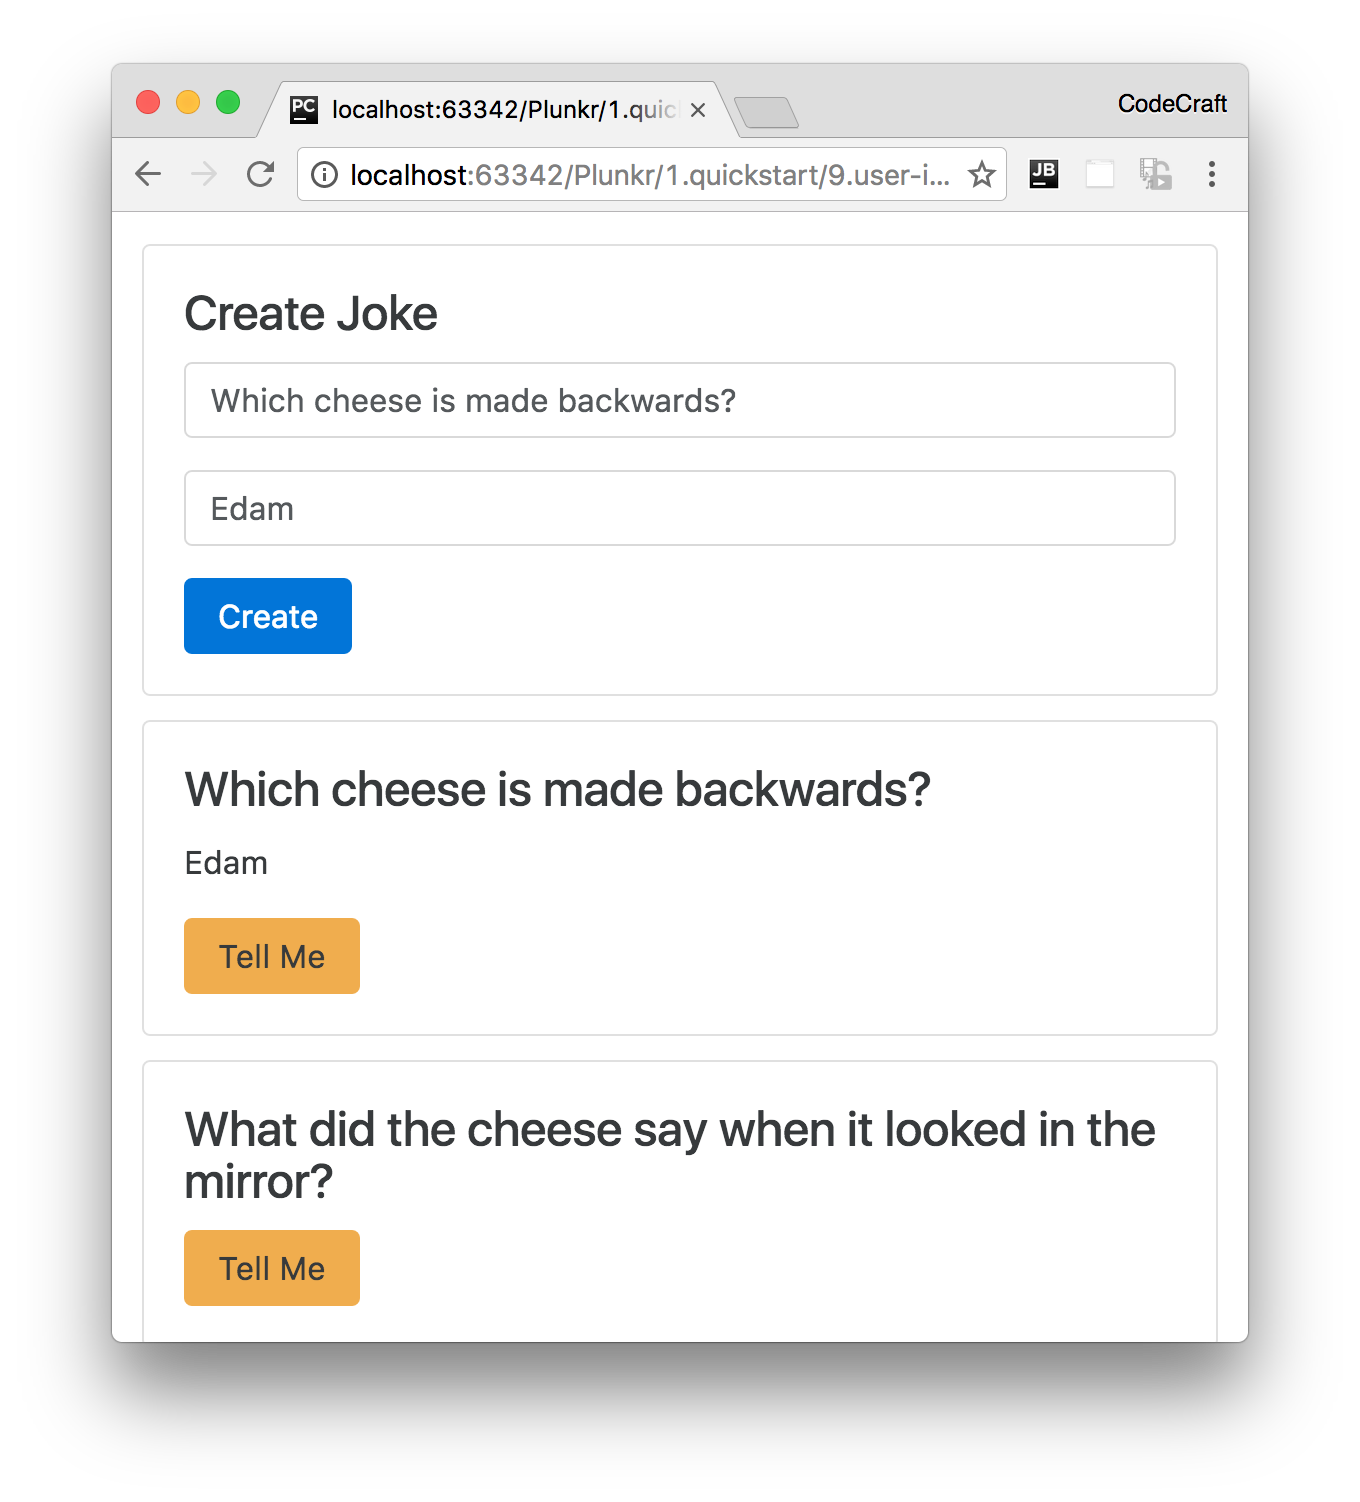Click Tell Me under the backwards cheese joke
This screenshot has width=1360, height=1502.
[x=272, y=956]
